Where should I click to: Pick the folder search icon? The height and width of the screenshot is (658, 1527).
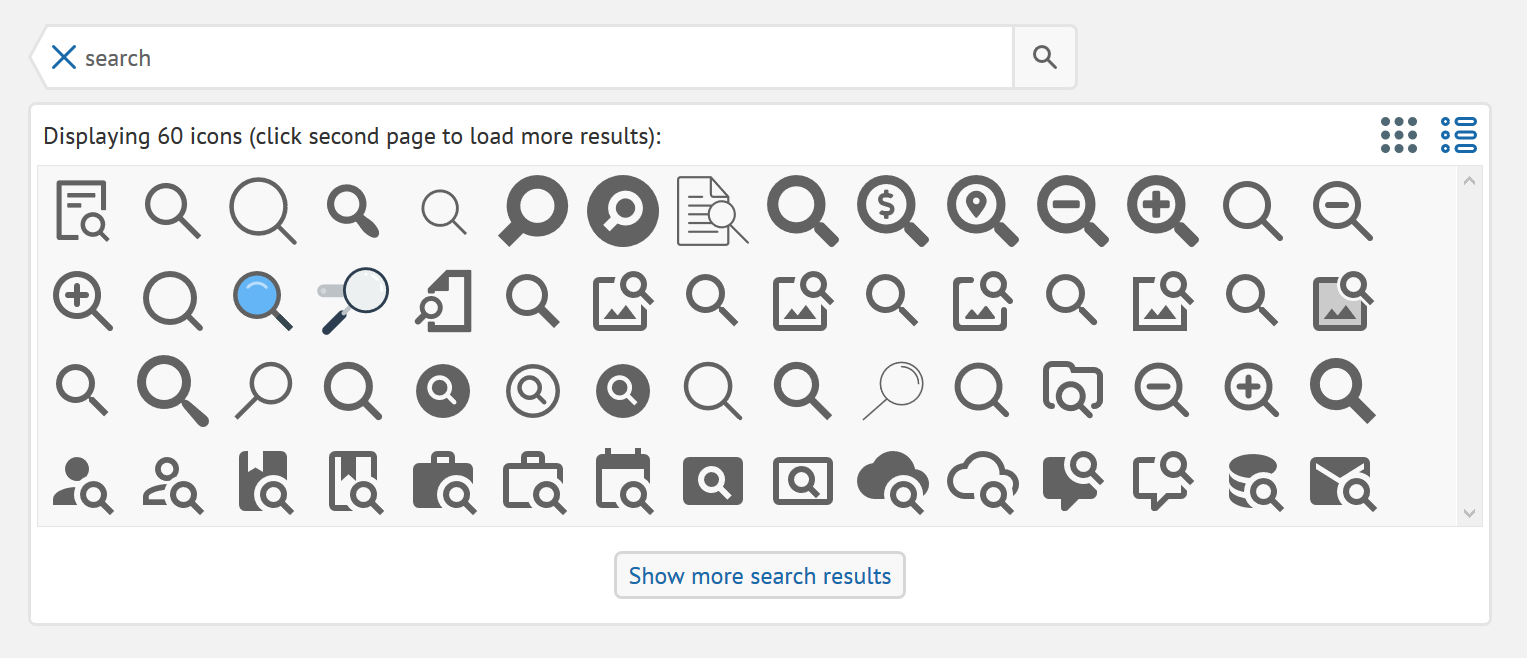[x=1071, y=388]
